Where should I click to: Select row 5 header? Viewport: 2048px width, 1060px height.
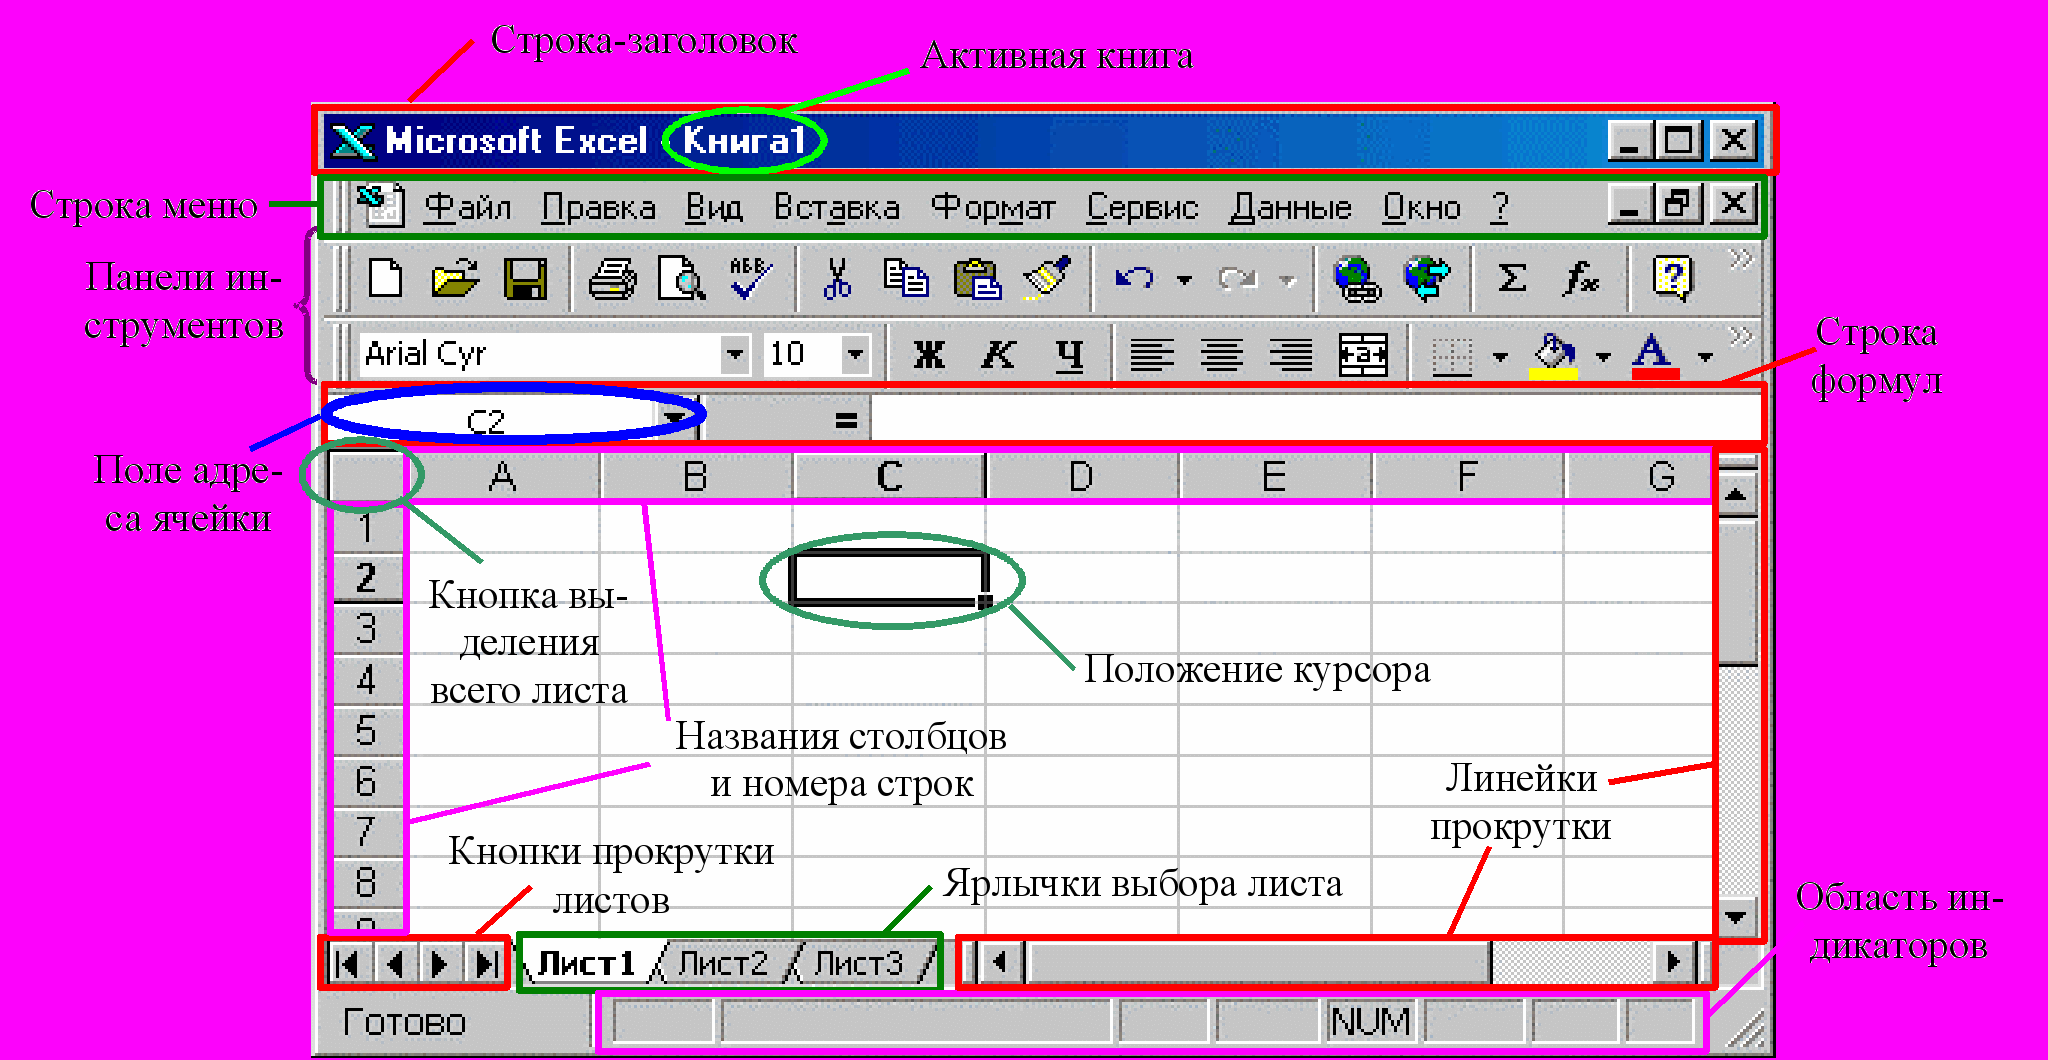[366, 730]
